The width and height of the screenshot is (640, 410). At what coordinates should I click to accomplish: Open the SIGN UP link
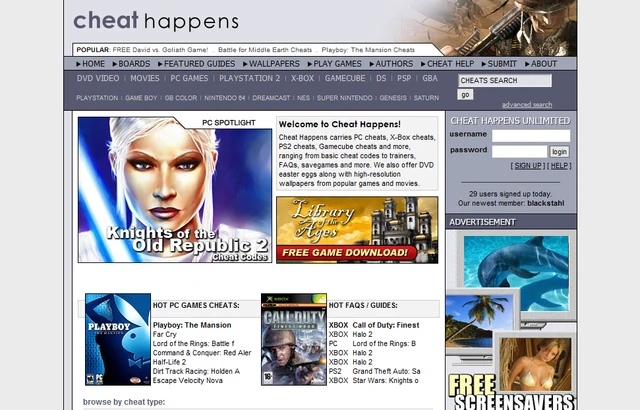[528, 166]
